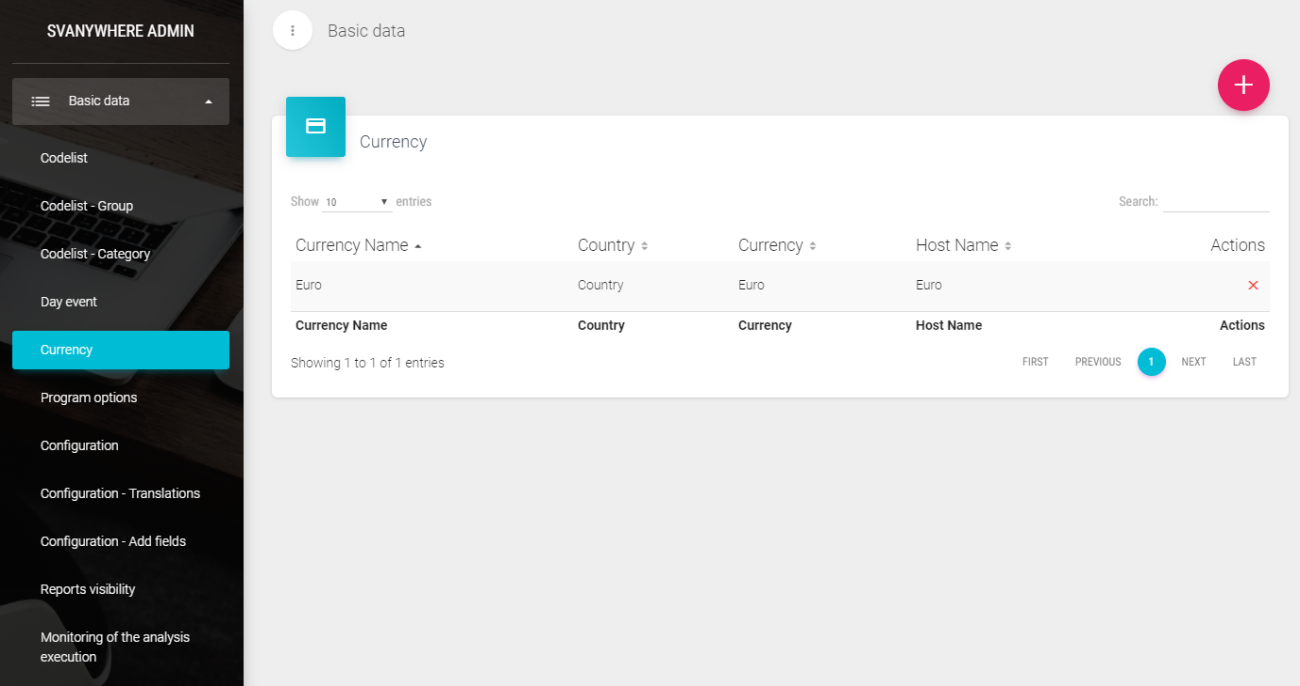The height and width of the screenshot is (686, 1300).
Task: Open Codelist in the sidebar
Action: [x=64, y=158]
